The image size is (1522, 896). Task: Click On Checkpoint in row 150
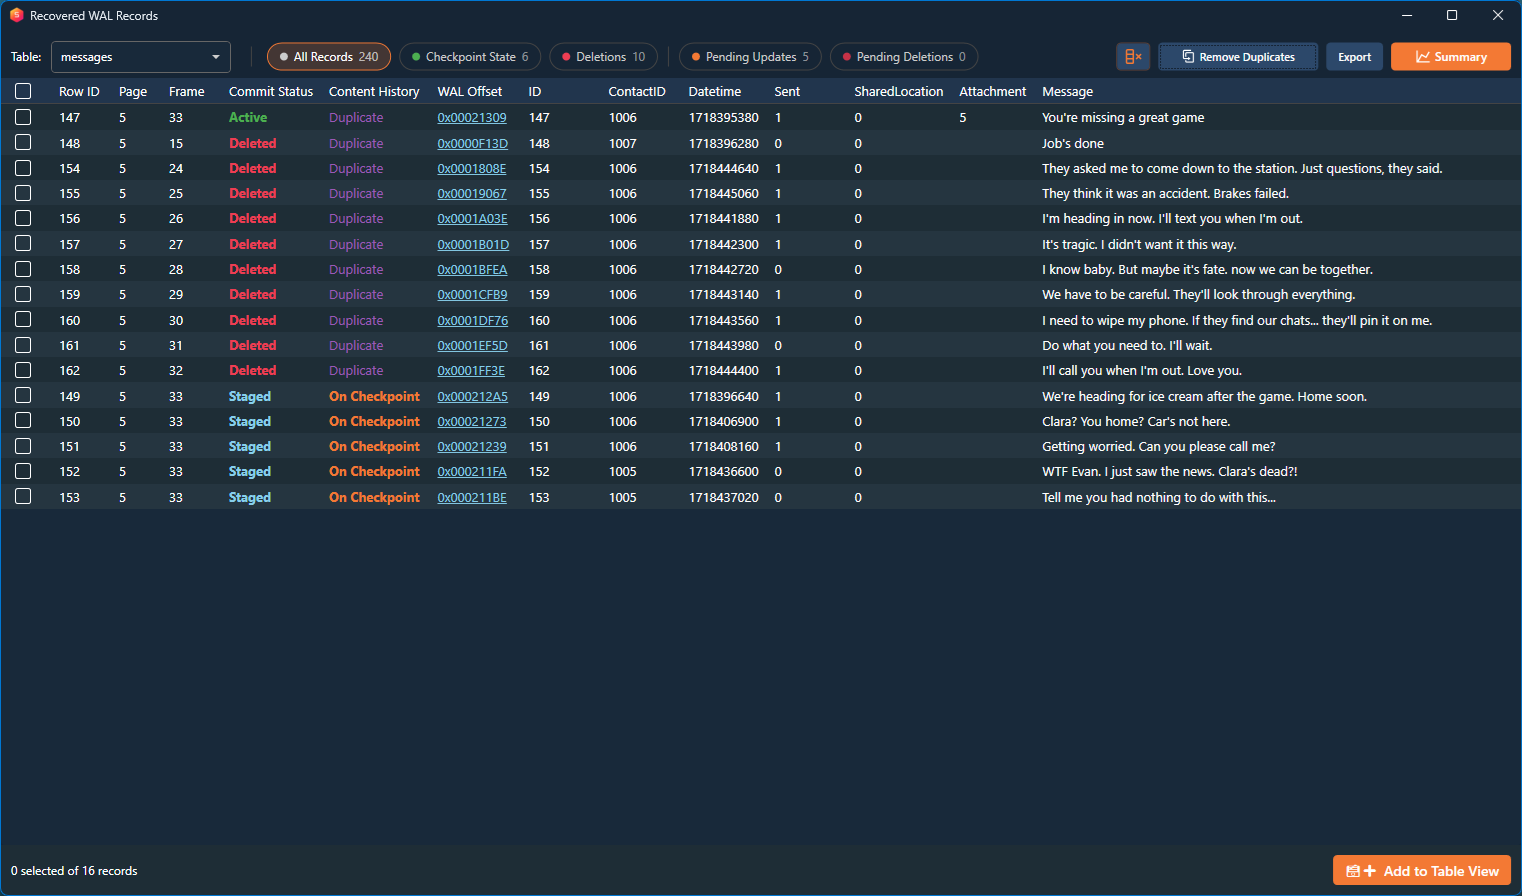click(374, 421)
